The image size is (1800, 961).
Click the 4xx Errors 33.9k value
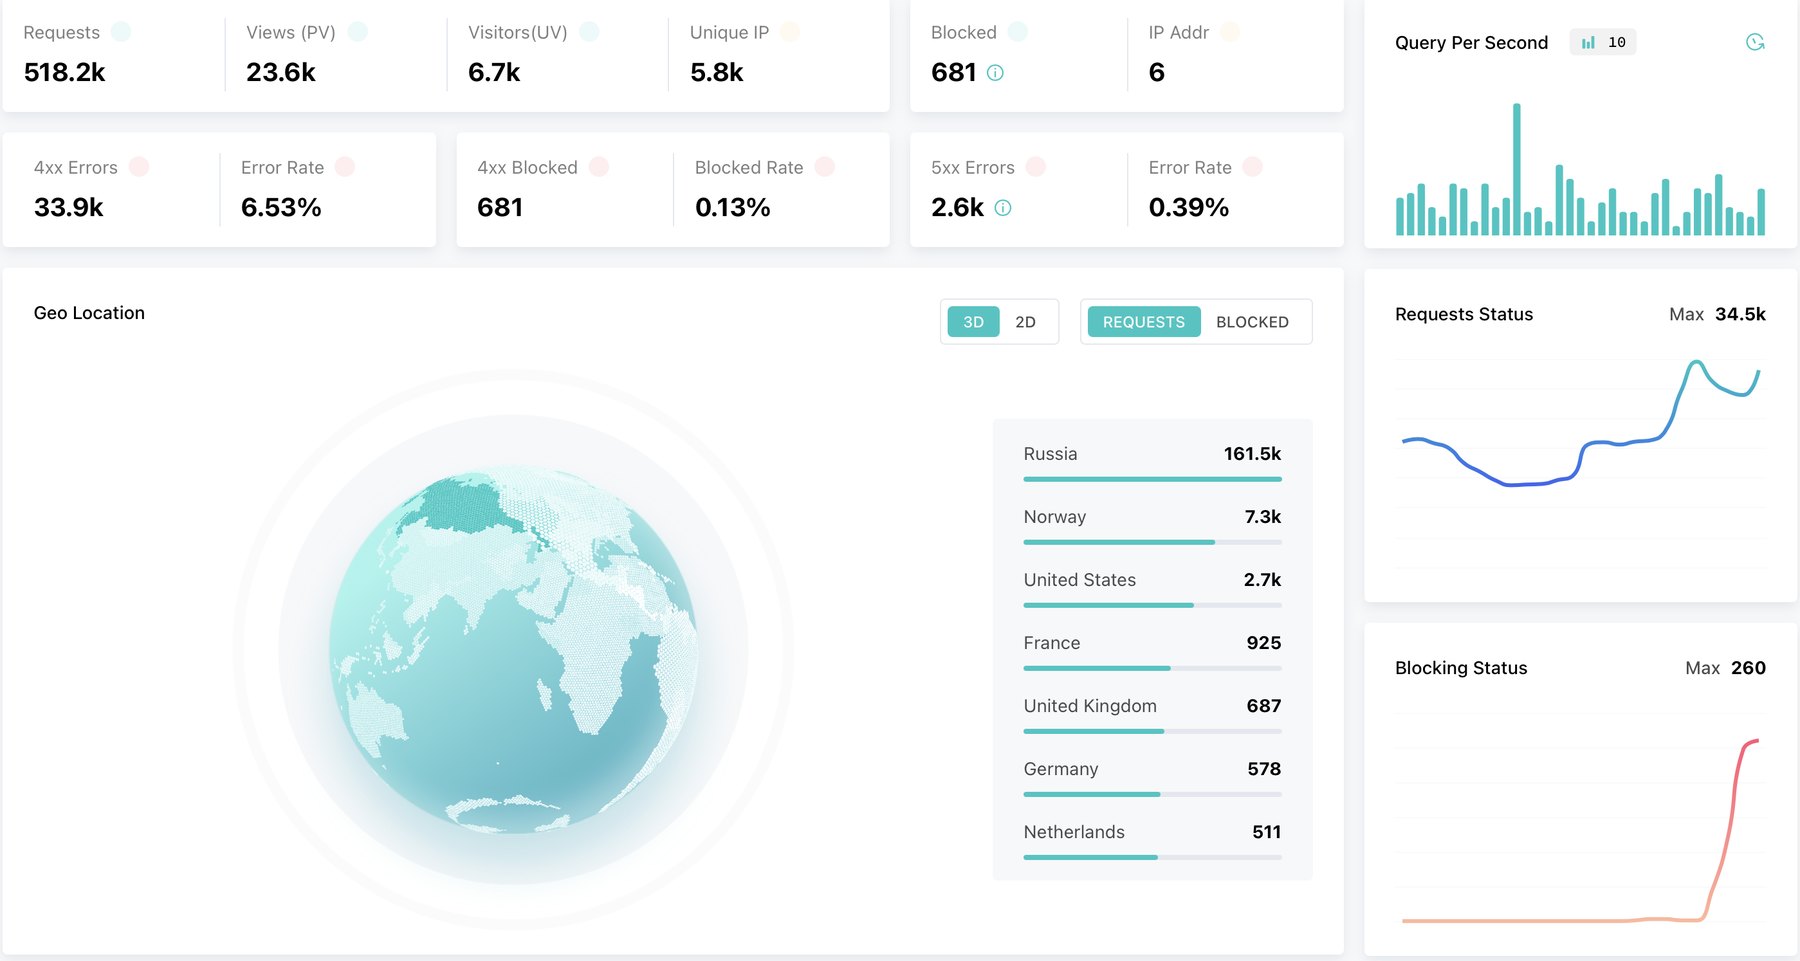point(68,207)
